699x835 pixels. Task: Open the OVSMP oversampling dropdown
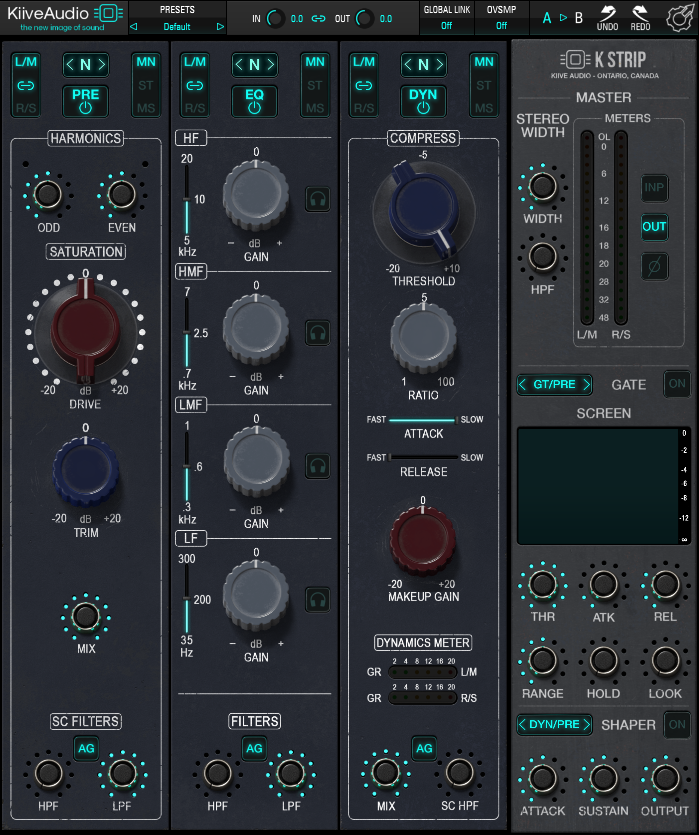501,26
